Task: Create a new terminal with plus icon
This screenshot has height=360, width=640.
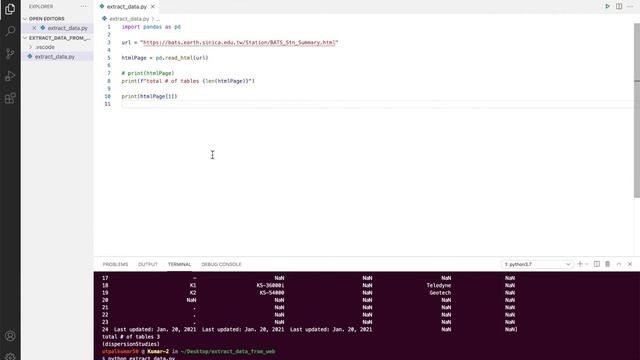Action: click(x=580, y=264)
